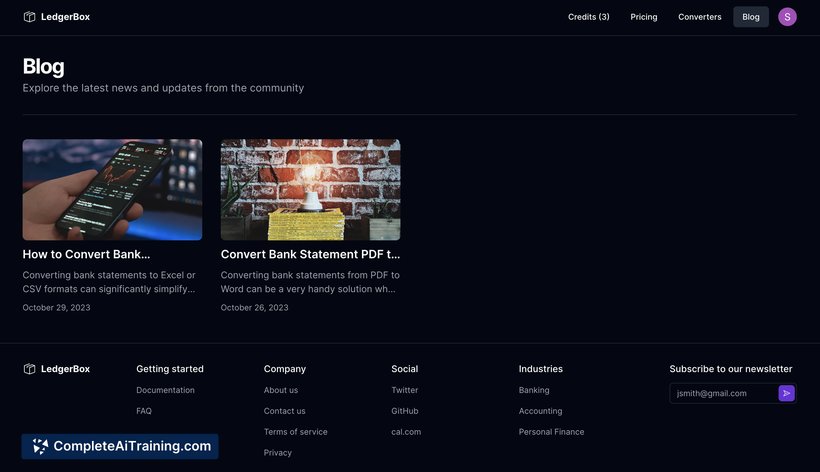The width and height of the screenshot is (820, 472).
Task: Click the CompleteAiTraining.com watermark logo
Action: (120, 446)
